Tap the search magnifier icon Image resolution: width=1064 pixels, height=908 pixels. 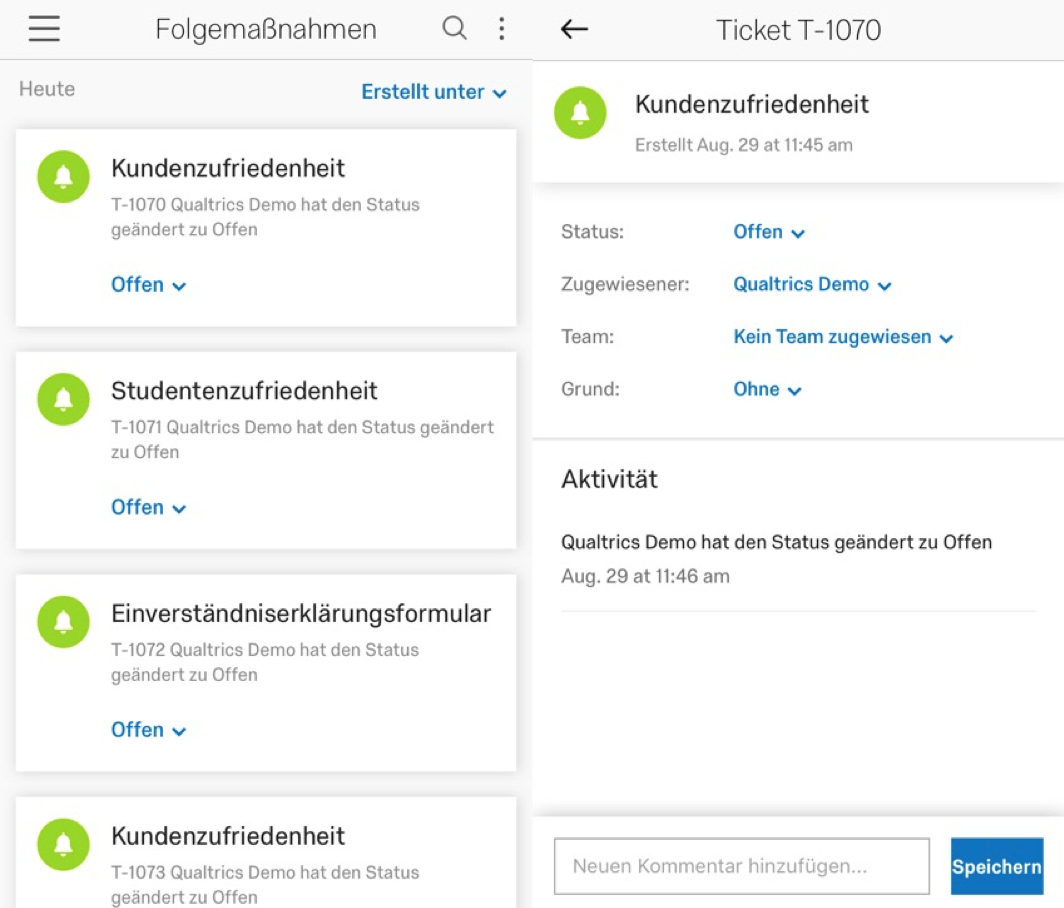click(455, 29)
